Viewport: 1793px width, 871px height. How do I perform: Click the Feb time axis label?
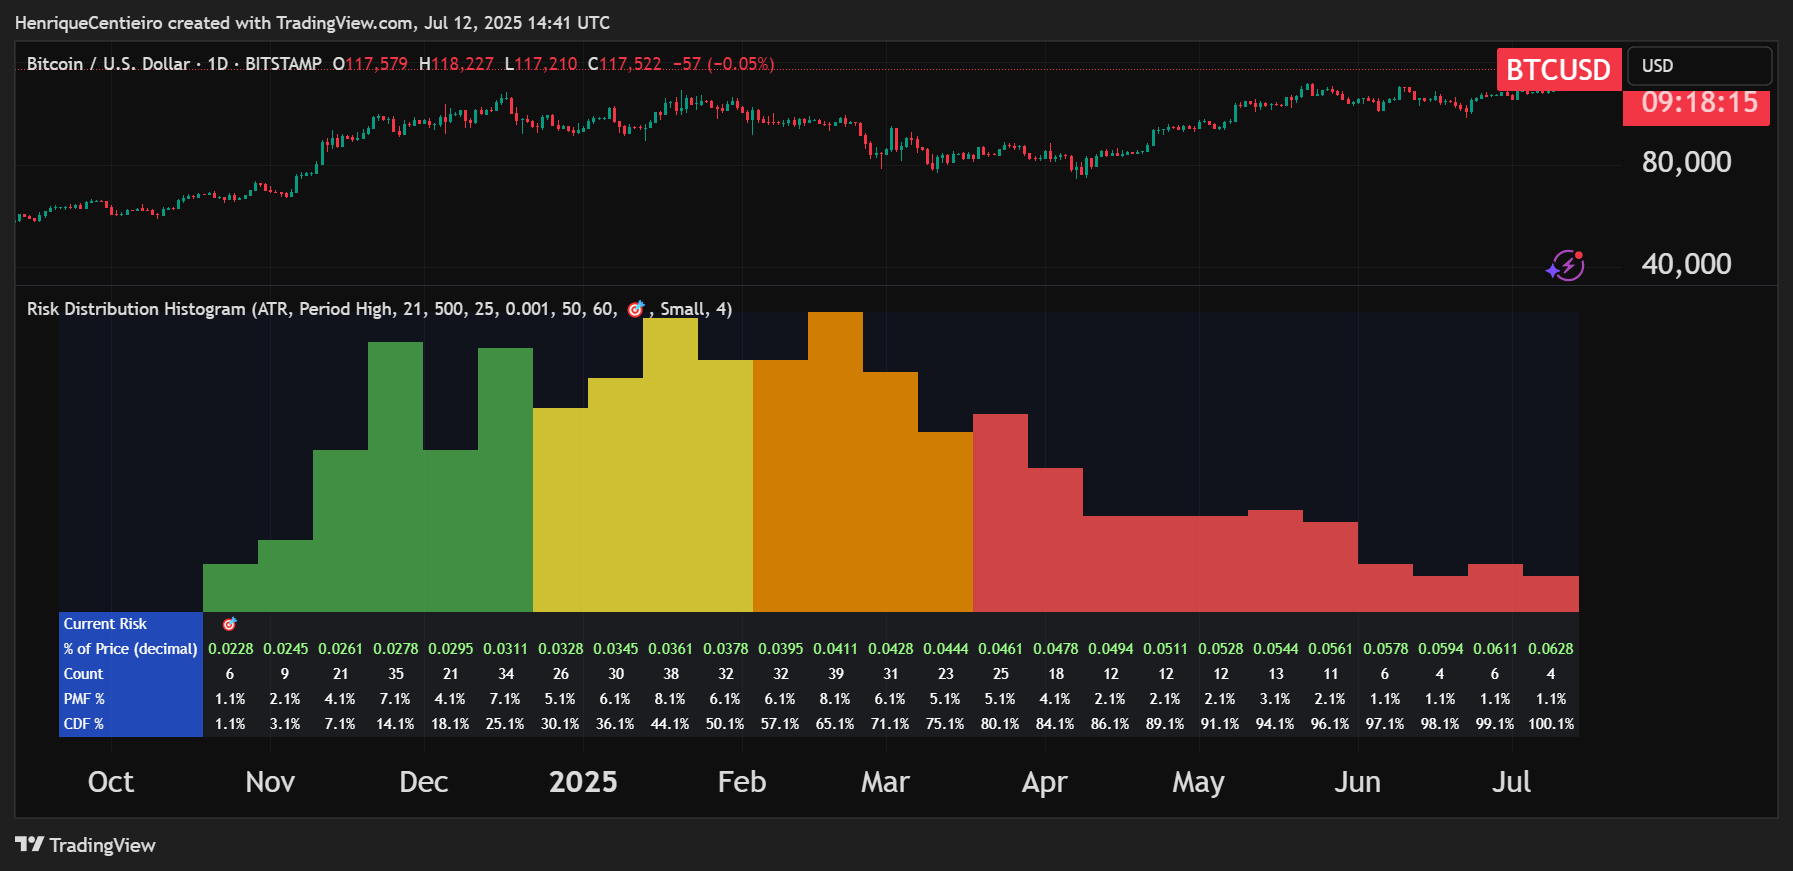pos(742,782)
